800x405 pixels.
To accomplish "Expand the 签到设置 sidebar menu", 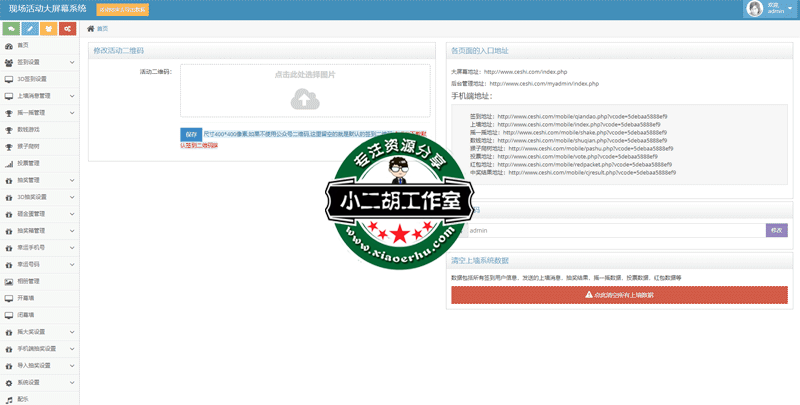I will point(38,62).
